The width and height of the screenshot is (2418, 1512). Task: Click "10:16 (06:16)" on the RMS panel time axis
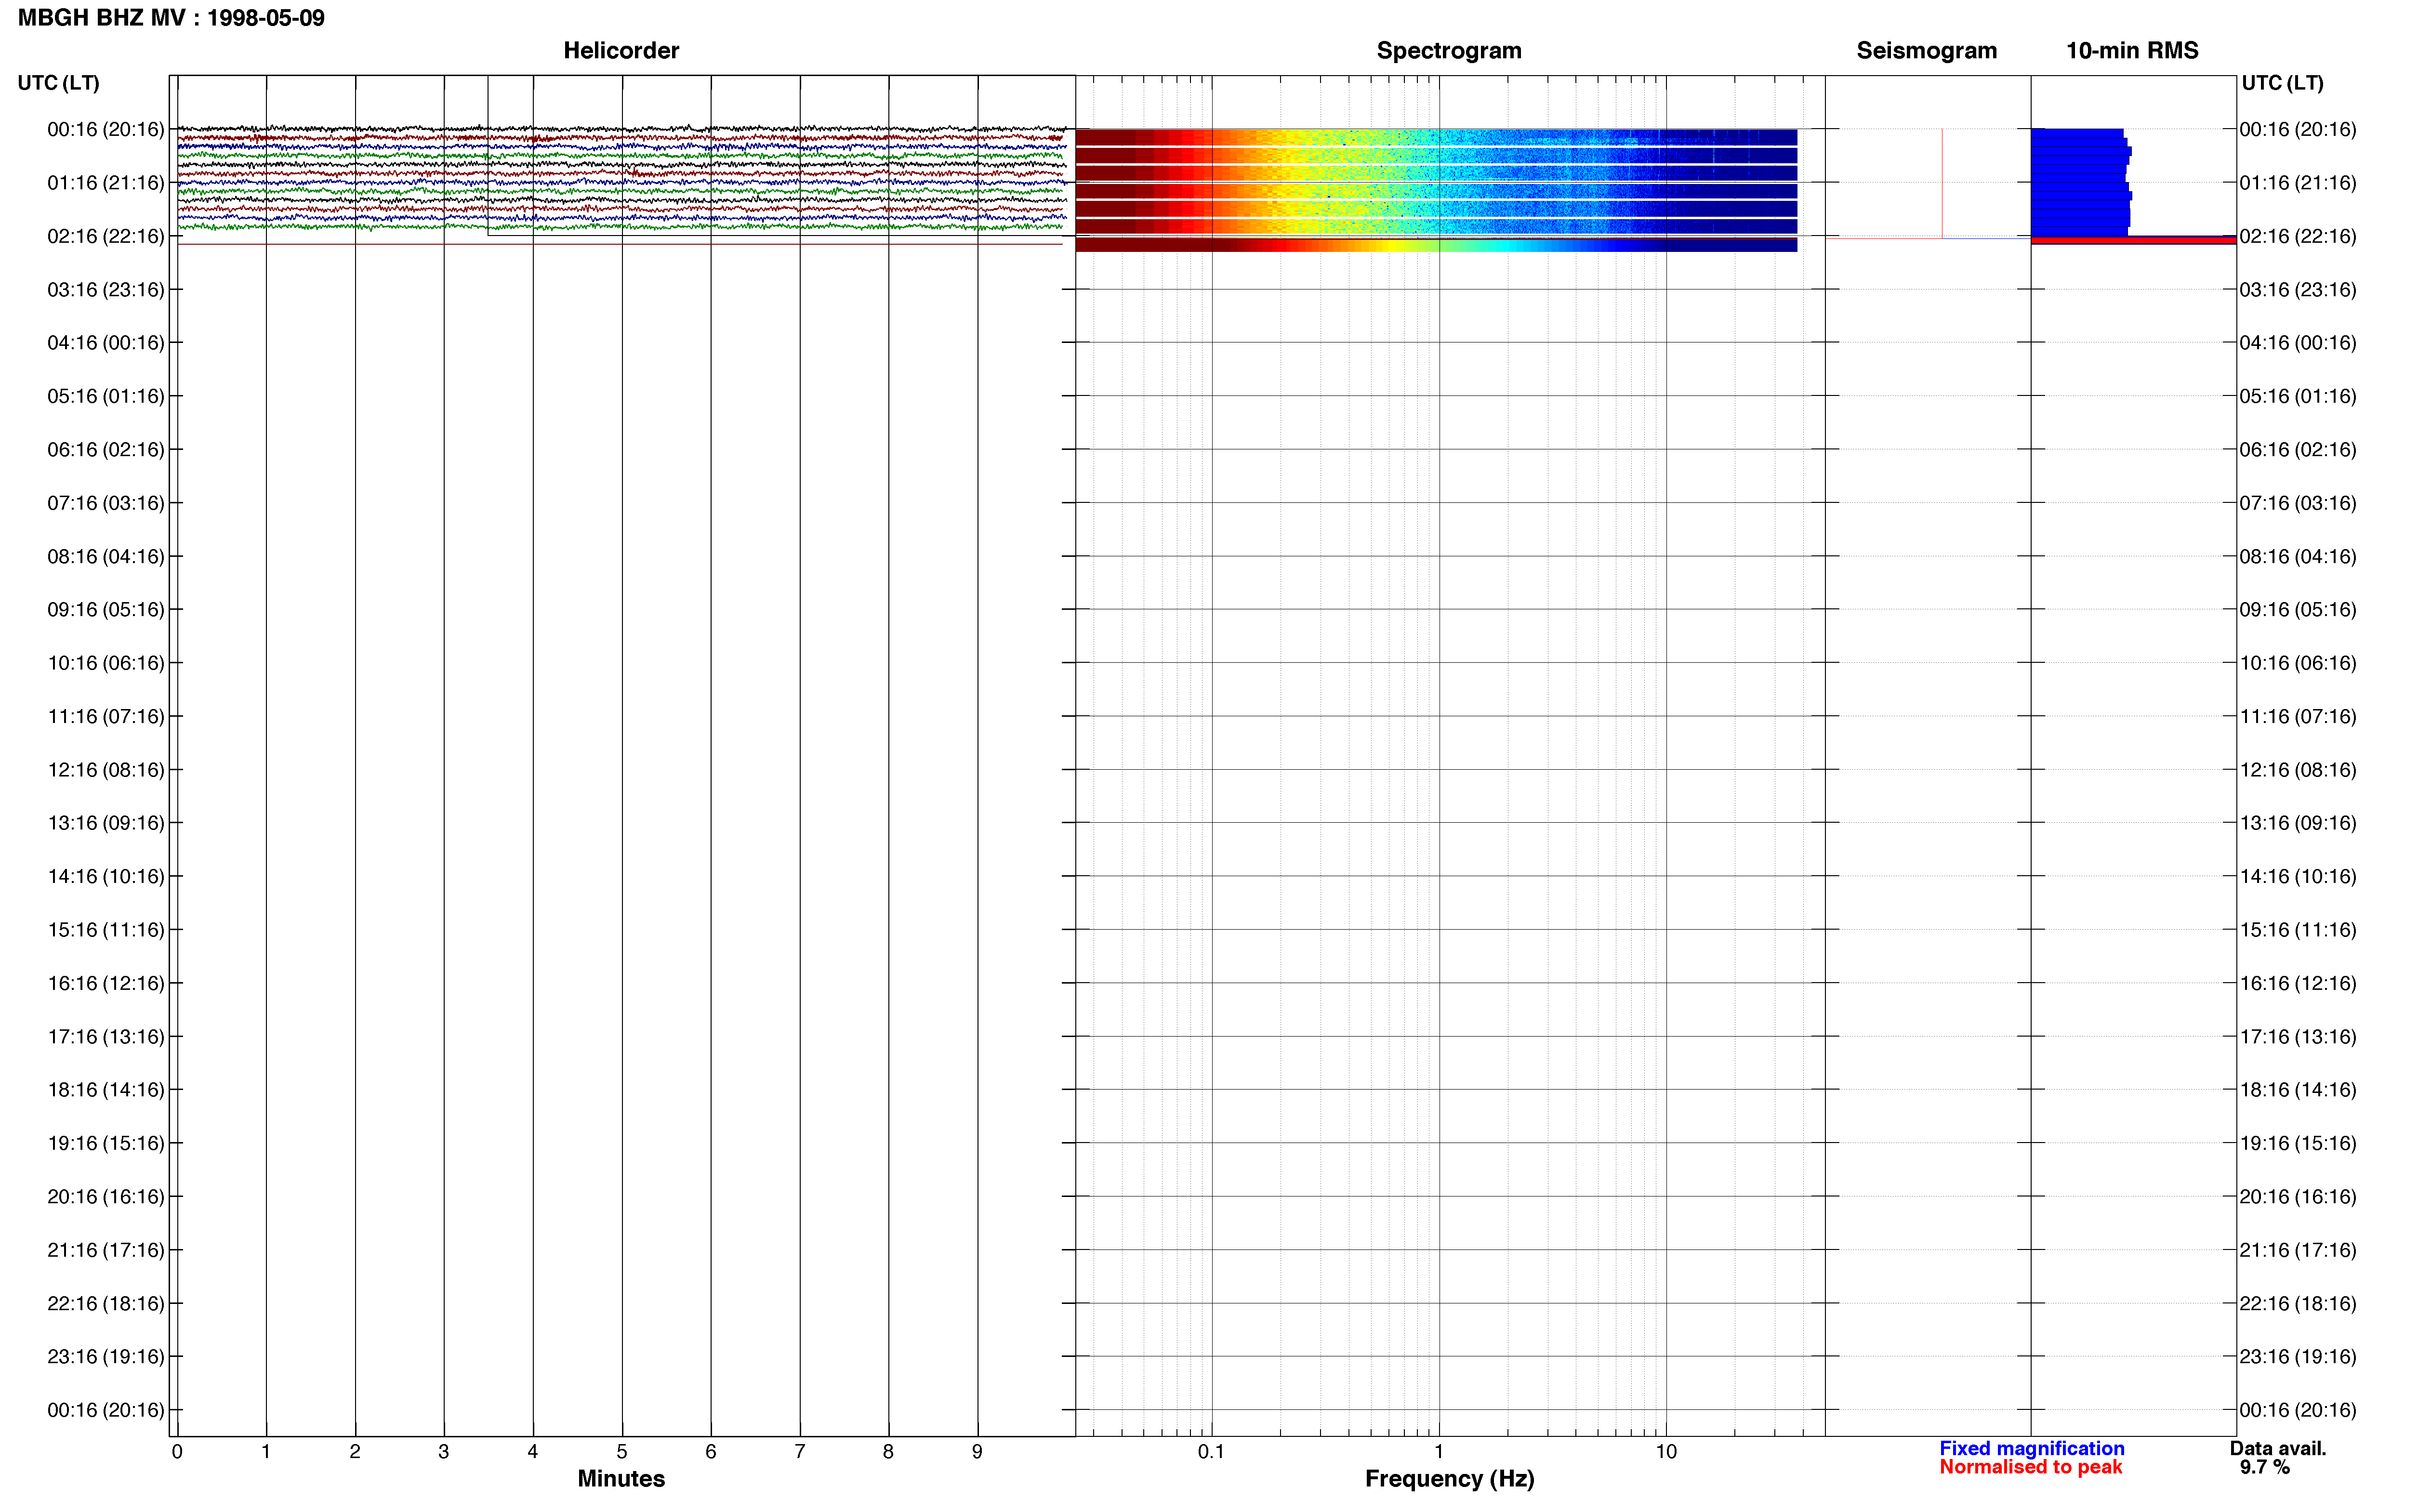2298,662
